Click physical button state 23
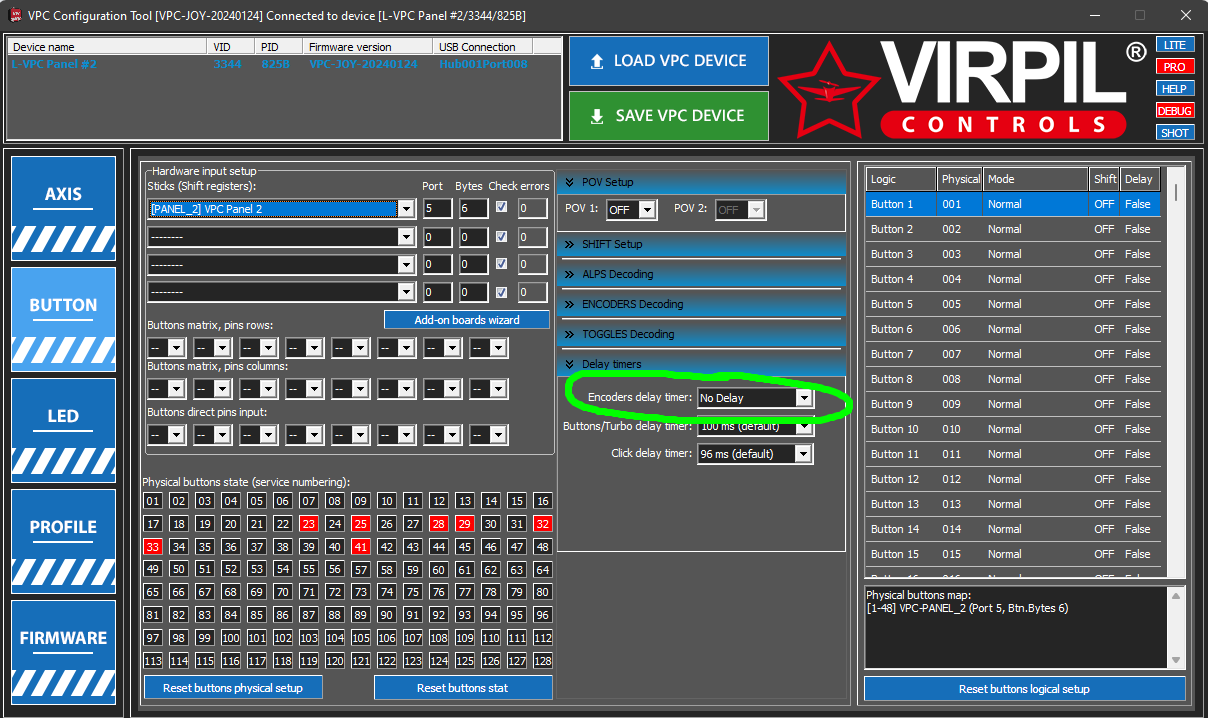The width and height of the screenshot is (1208, 718). pyautogui.click(x=308, y=524)
